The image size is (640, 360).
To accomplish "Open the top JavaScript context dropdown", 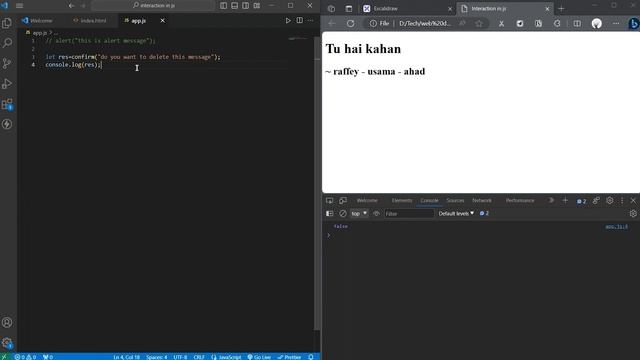I will 359,213.
